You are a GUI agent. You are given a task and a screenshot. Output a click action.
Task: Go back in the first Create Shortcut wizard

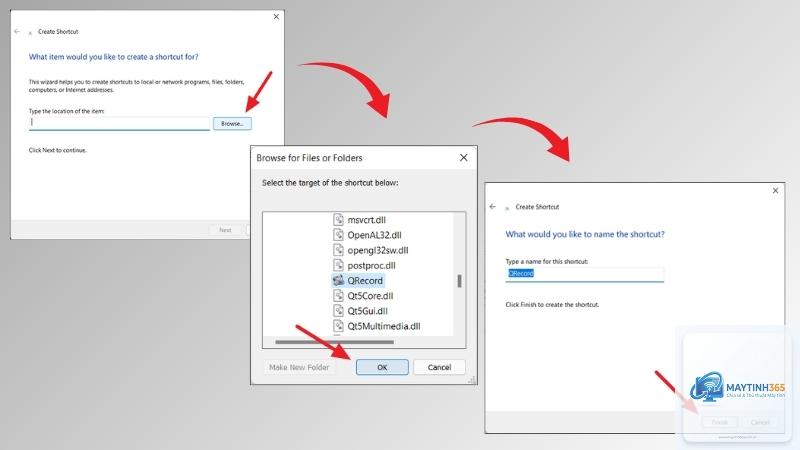point(17,32)
